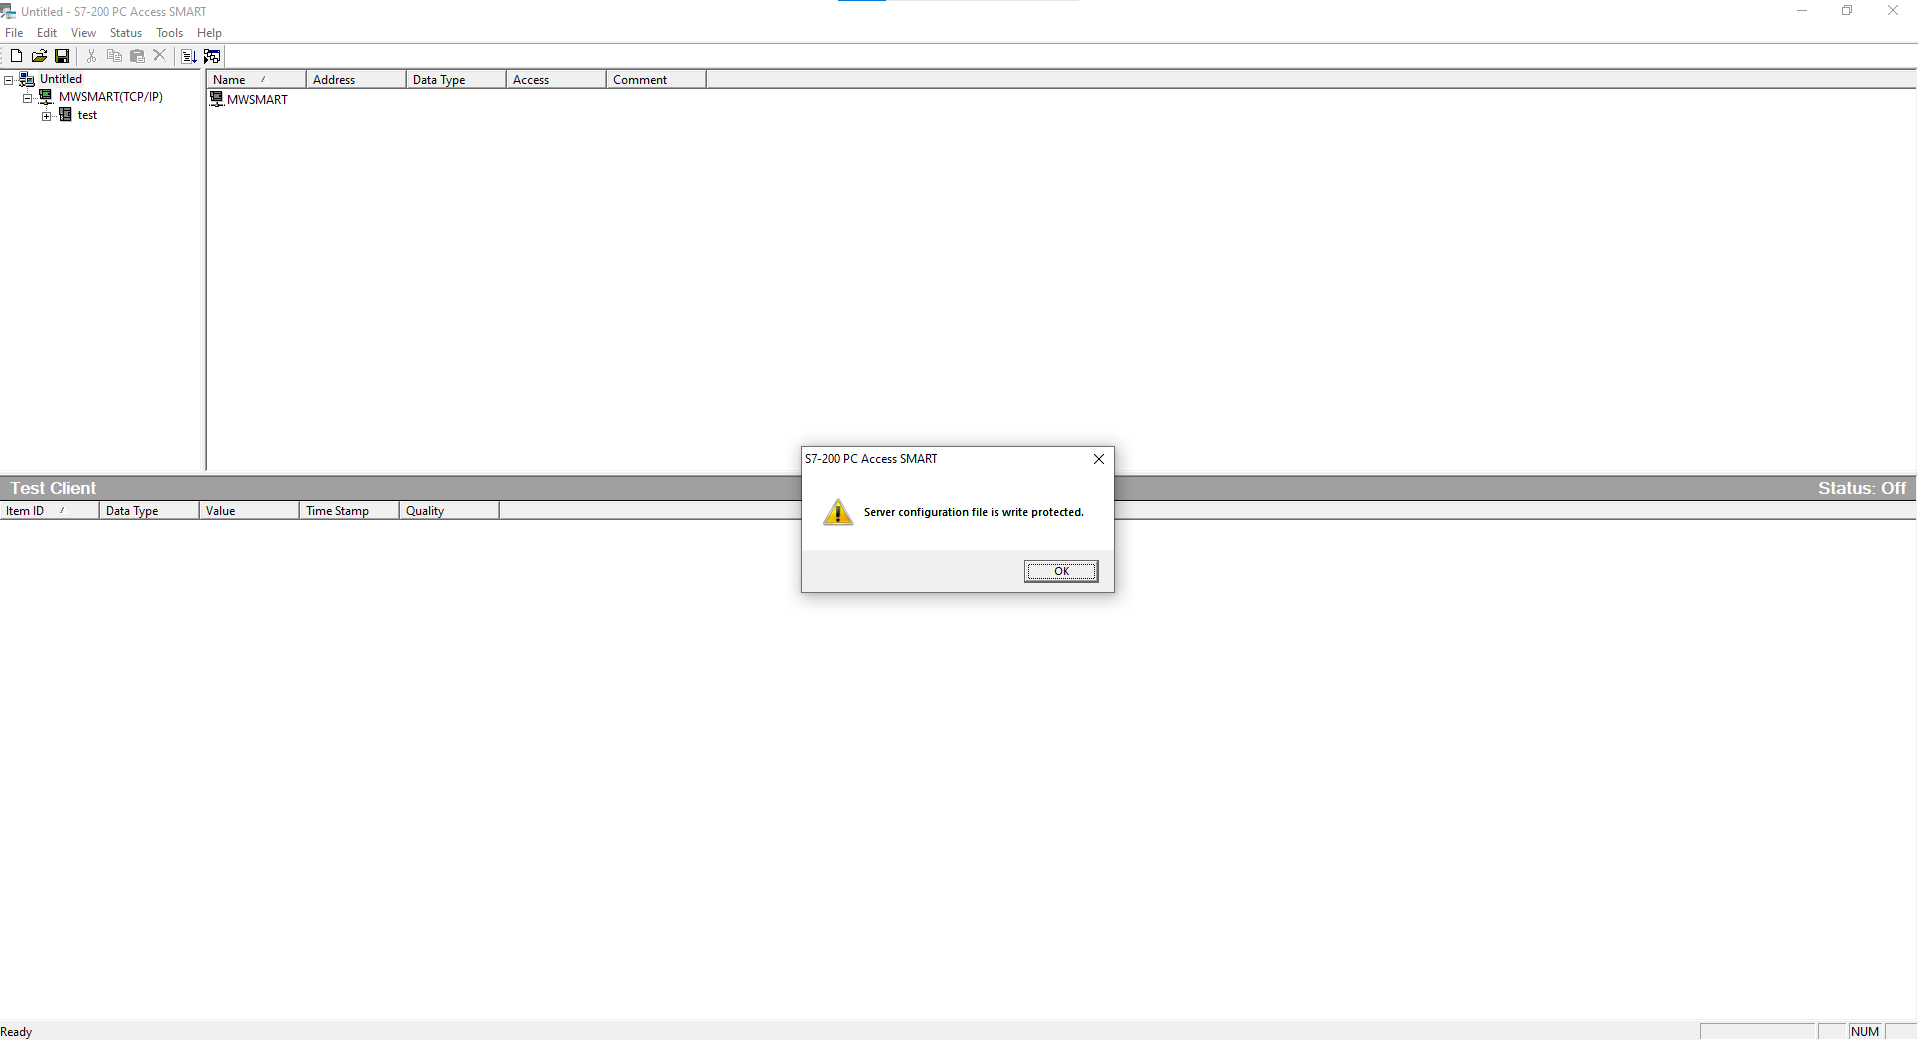Save with the floppy disk icon

62,56
